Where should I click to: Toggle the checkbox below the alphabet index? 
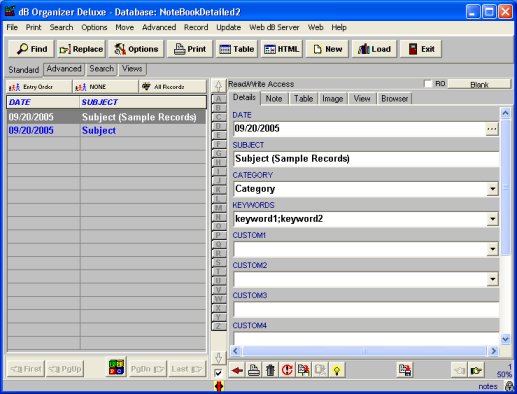218,373
